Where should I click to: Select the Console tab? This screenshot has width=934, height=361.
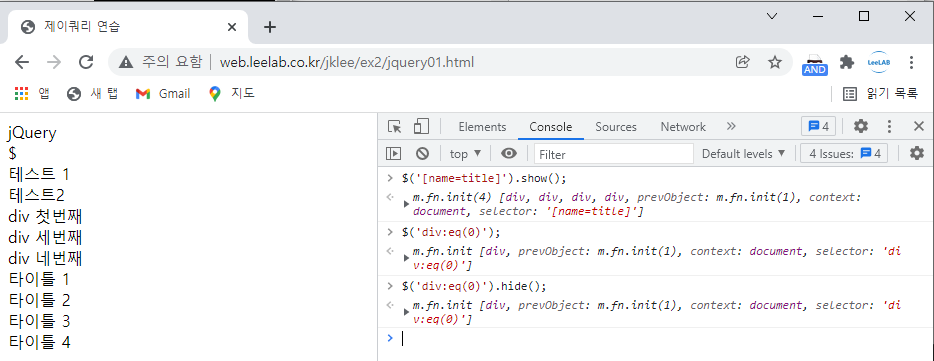550,127
